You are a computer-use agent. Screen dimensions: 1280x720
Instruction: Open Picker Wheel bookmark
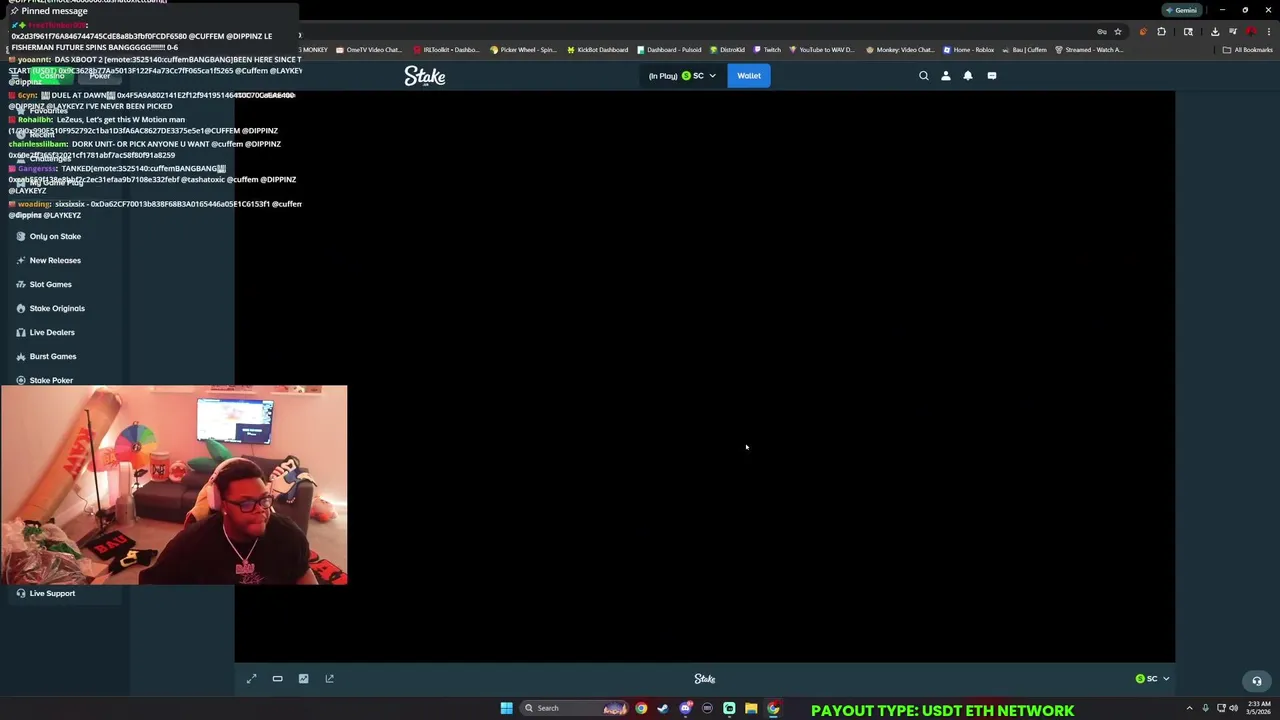click(523, 50)
